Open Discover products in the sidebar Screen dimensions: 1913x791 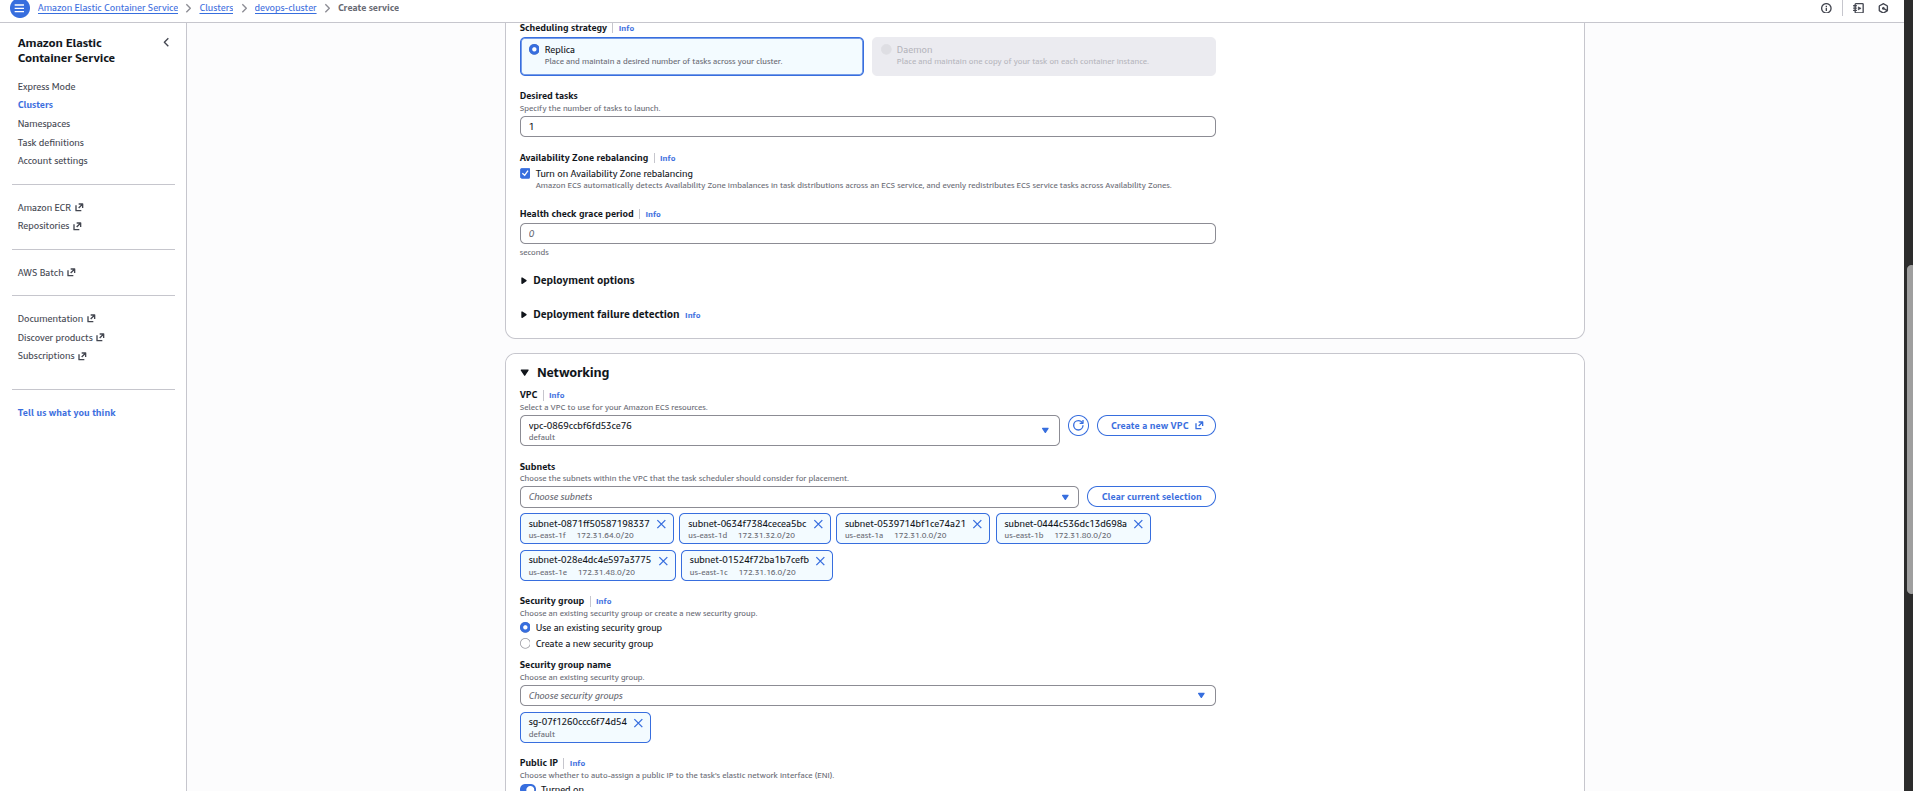tap(61, 338)
